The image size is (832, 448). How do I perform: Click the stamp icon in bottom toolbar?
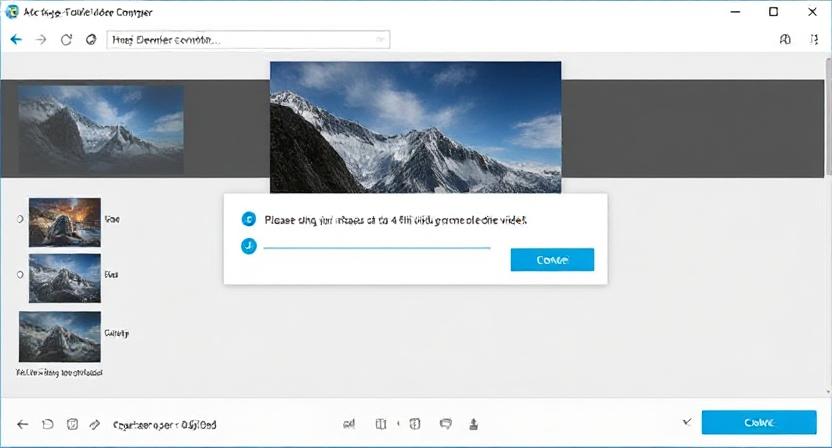[473, 423]
